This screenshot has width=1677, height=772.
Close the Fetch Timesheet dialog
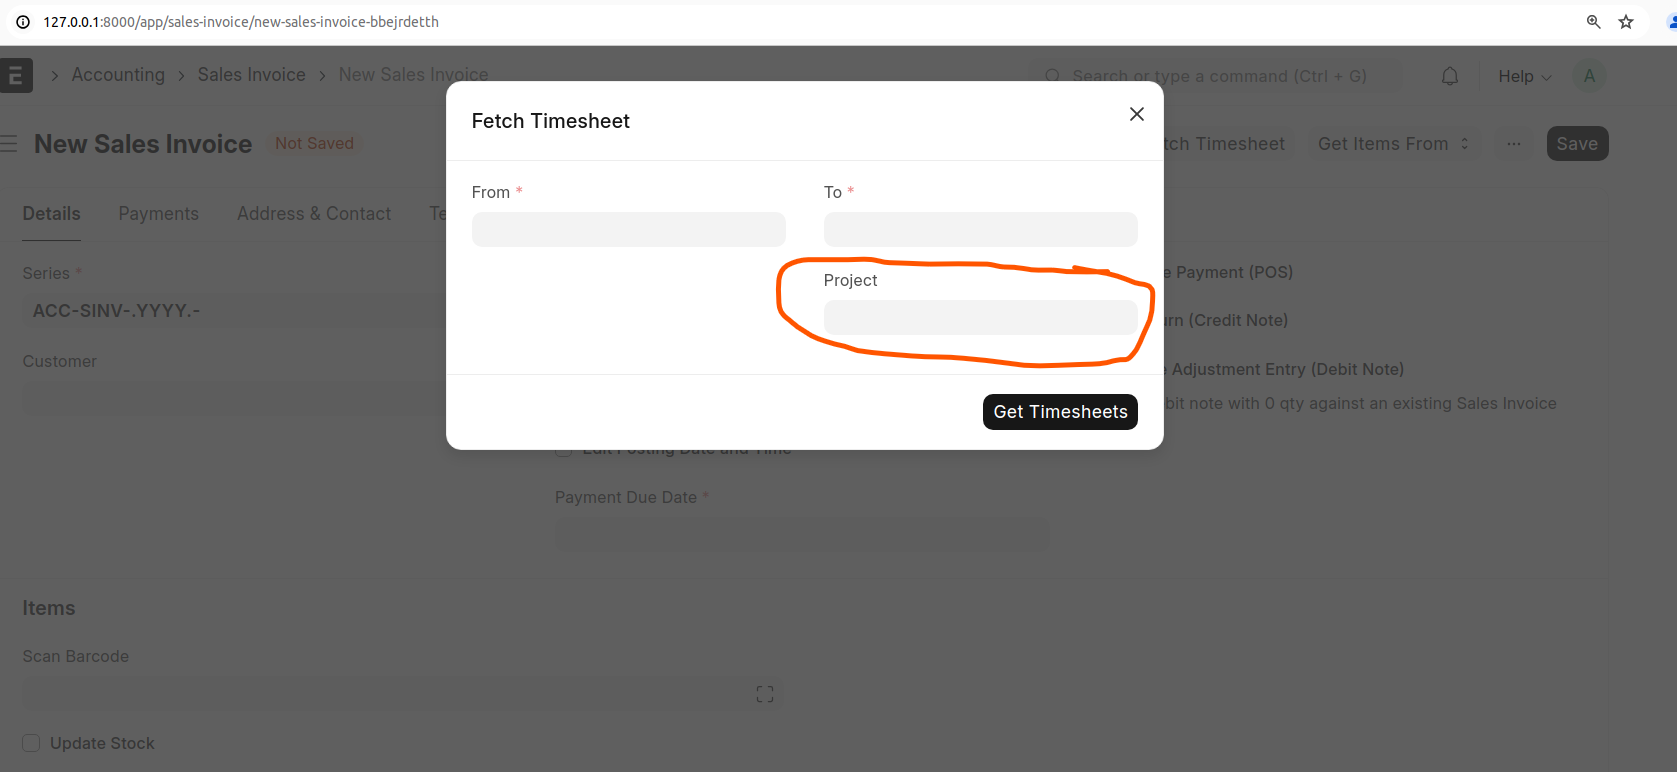click(x=1136, y=114)
